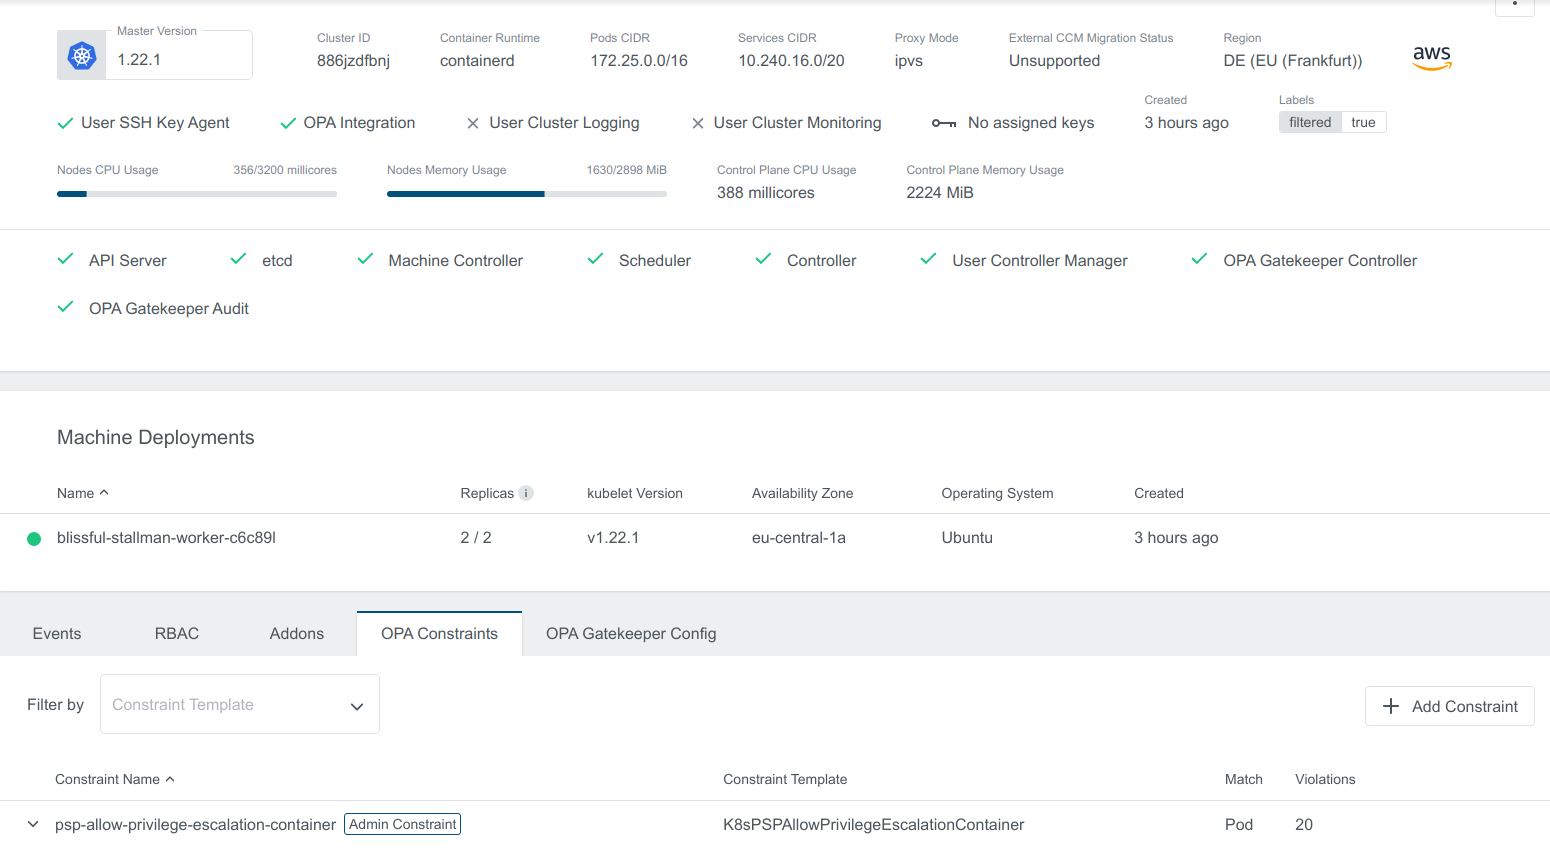Click the info icon beside Replicas column header
The width and height of the screenshot is (1550, 851).
click(525, 493)
